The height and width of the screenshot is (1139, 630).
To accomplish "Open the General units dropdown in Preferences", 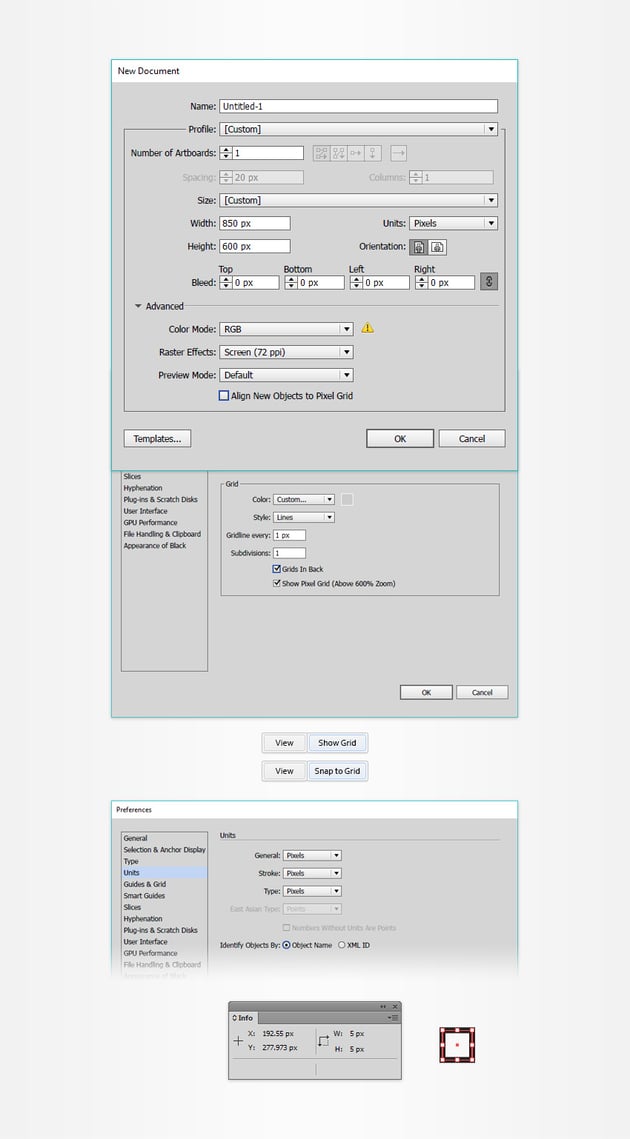I will 312,856.
